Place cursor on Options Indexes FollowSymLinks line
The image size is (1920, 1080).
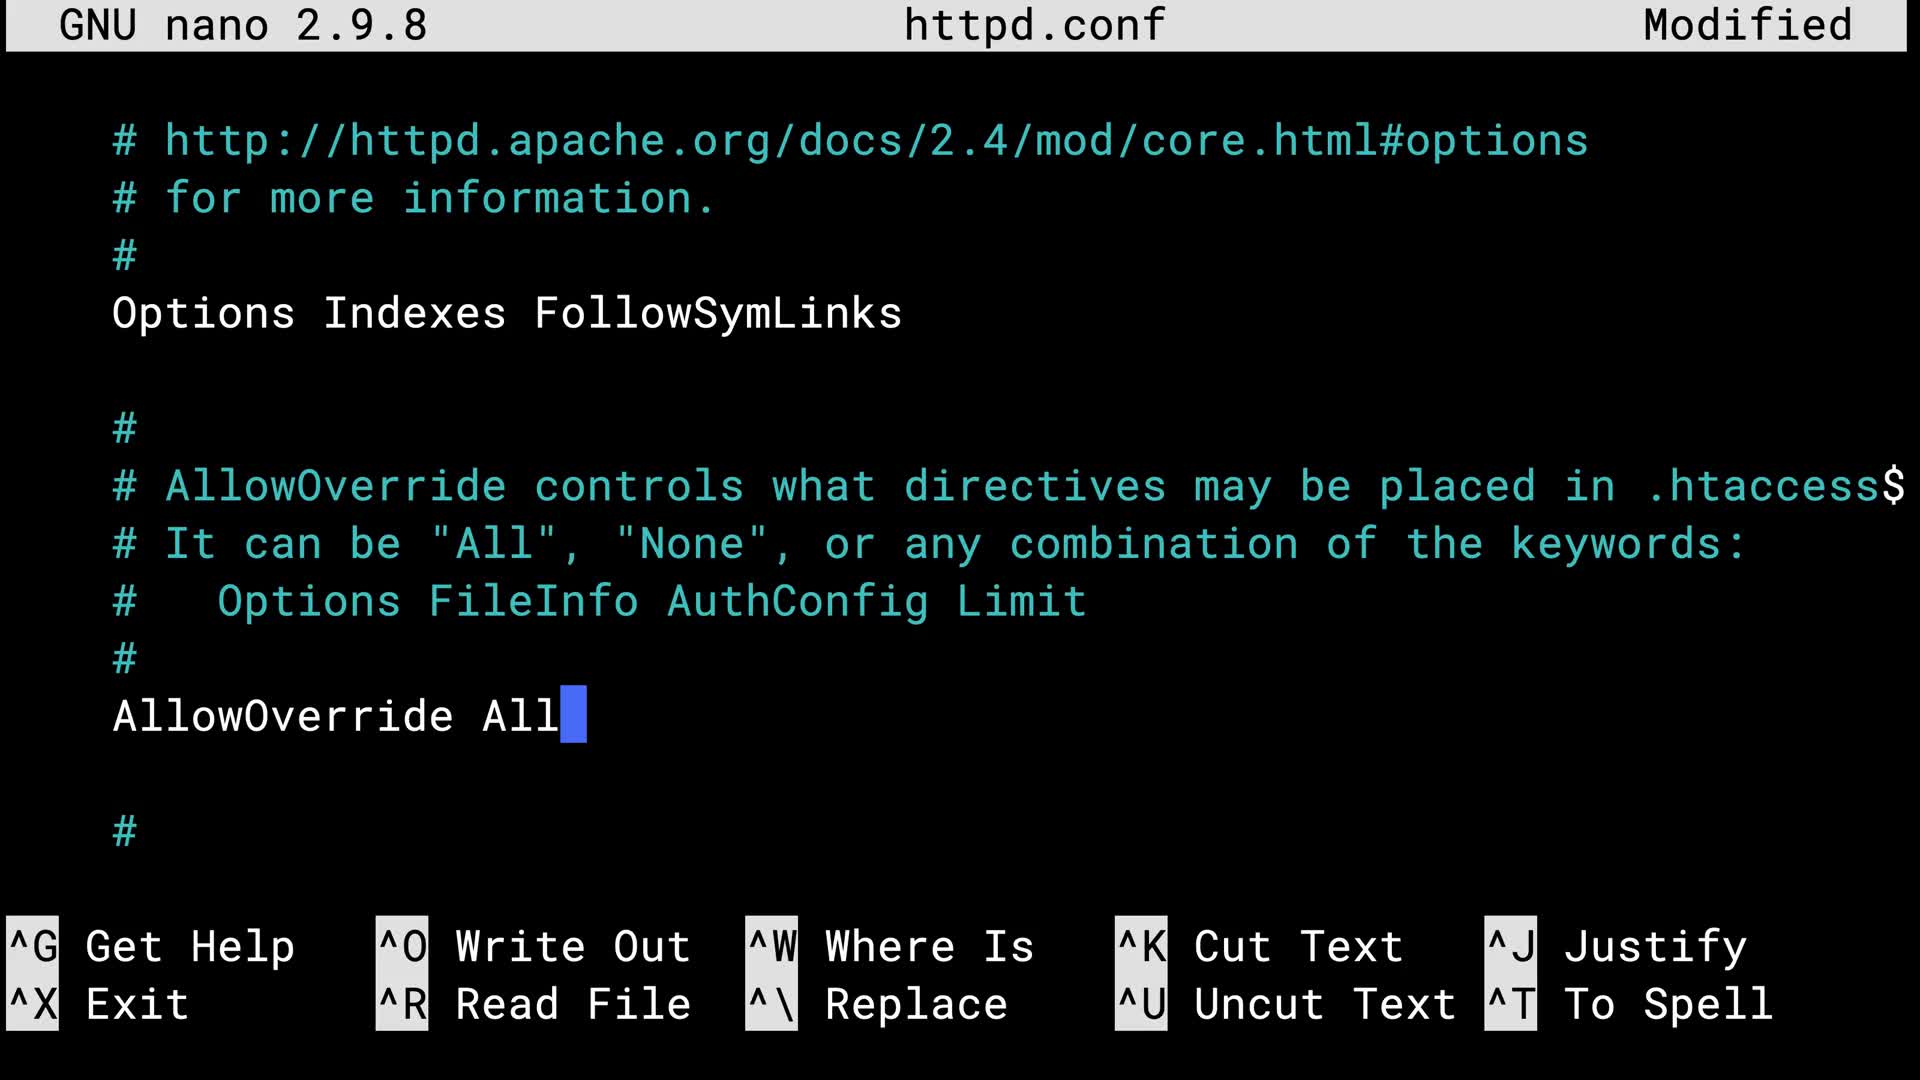point(507,313)
